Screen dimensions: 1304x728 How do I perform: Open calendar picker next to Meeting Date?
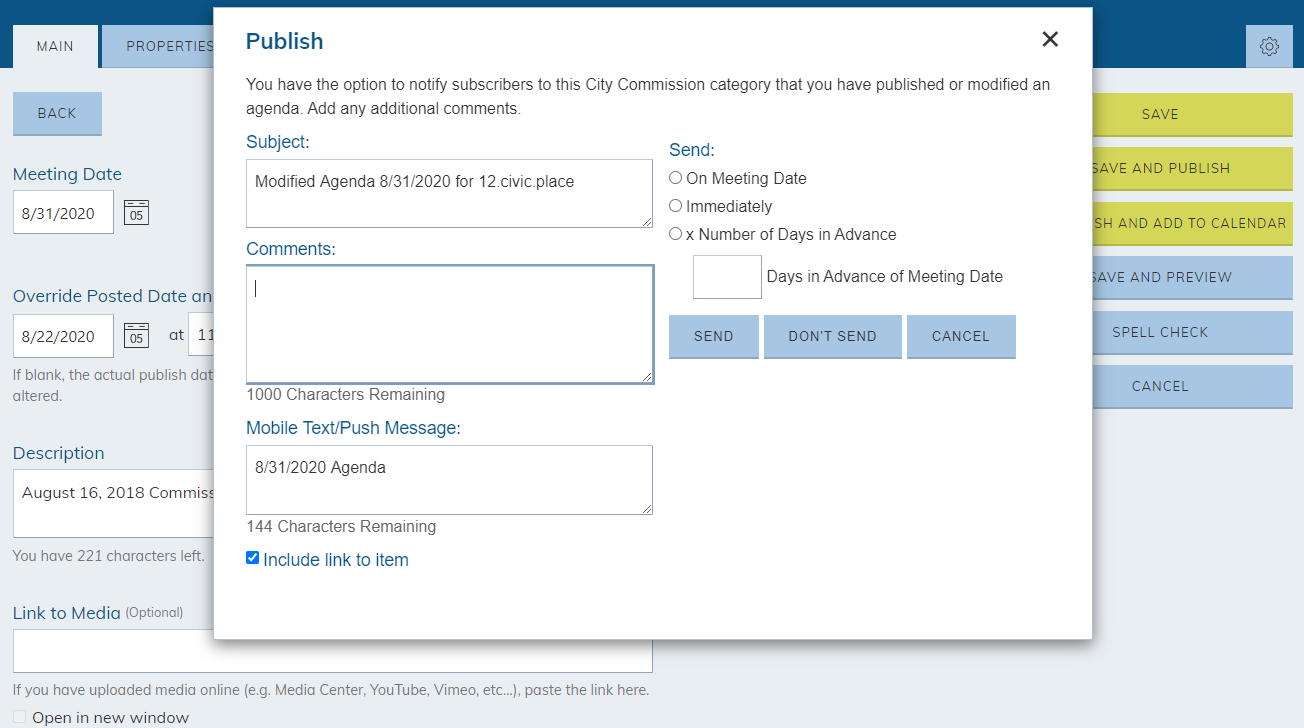136,212
